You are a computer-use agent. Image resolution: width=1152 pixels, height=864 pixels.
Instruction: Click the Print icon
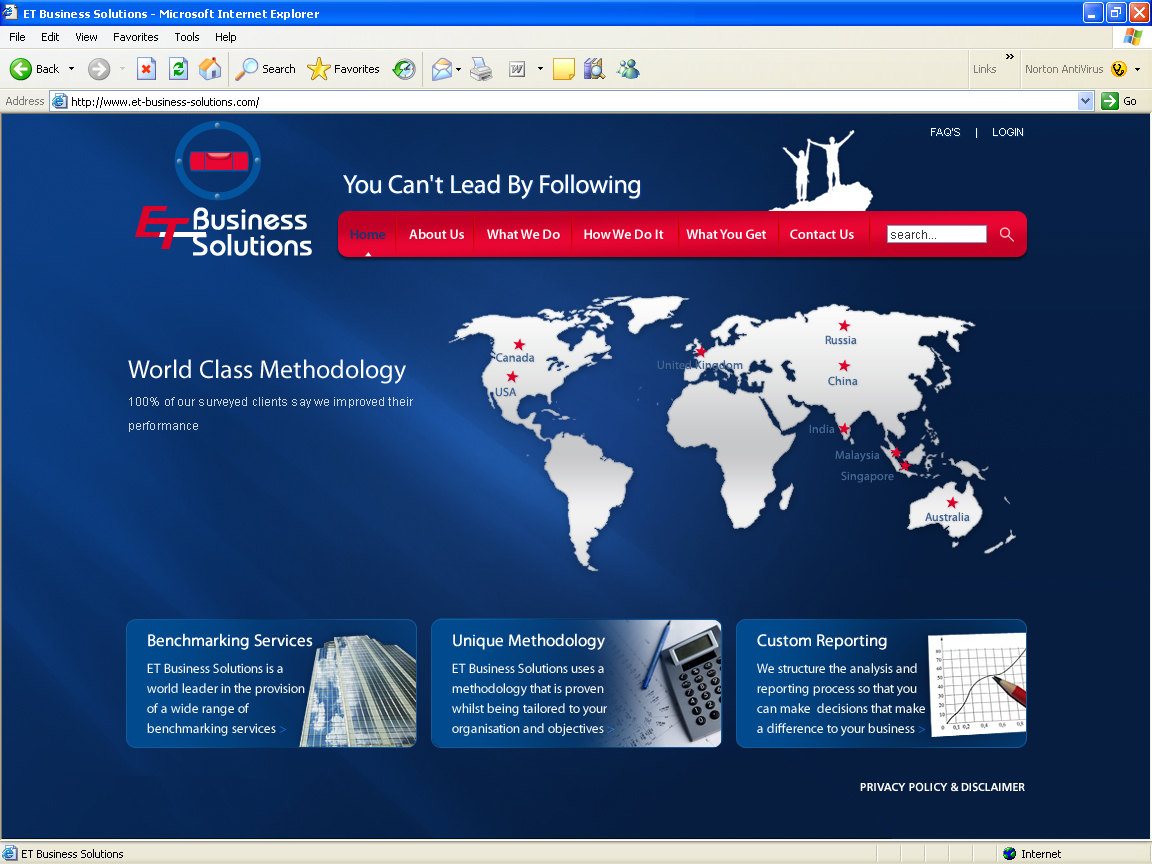point(481,69)
